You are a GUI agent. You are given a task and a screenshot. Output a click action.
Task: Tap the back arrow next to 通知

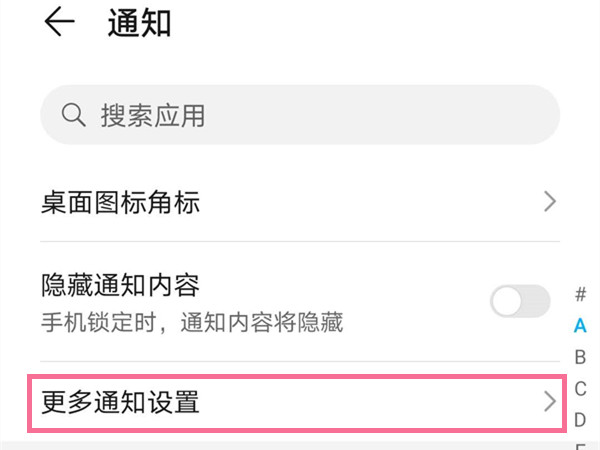click(60, 23)
